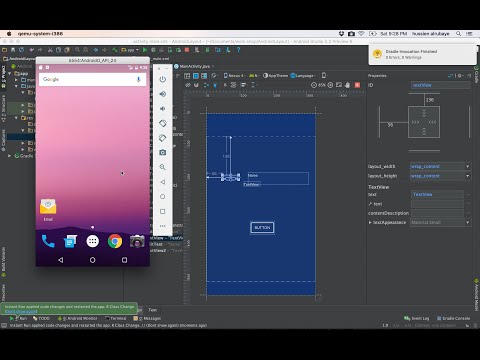480x360 pixels.
Task: Click the emulator panel overview square
Action: tap(163, 211)
